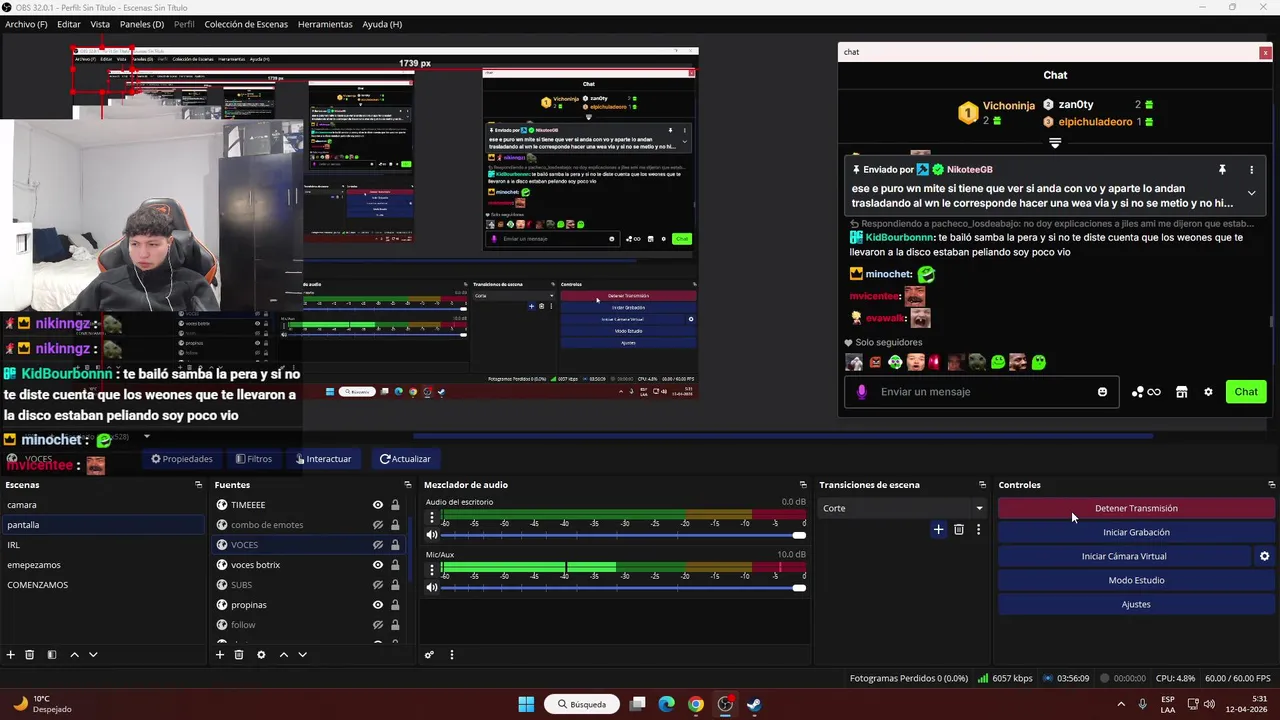Open source properties gear in the Fuentes toolbar
This screenshot has width=1280, height=720.
coord(261,655)
